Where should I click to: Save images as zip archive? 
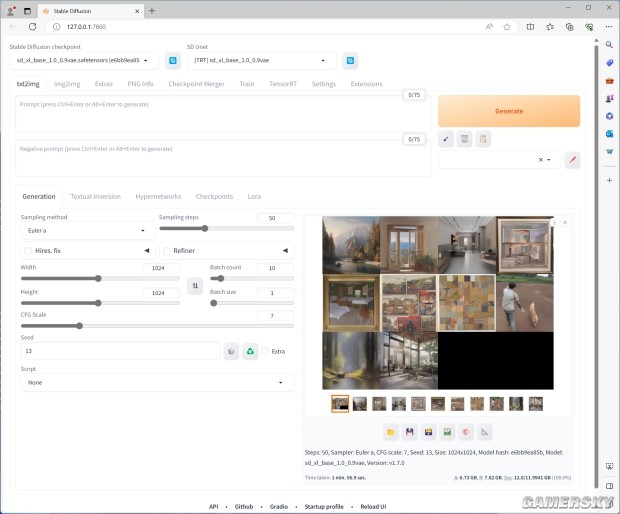[428, 432]
